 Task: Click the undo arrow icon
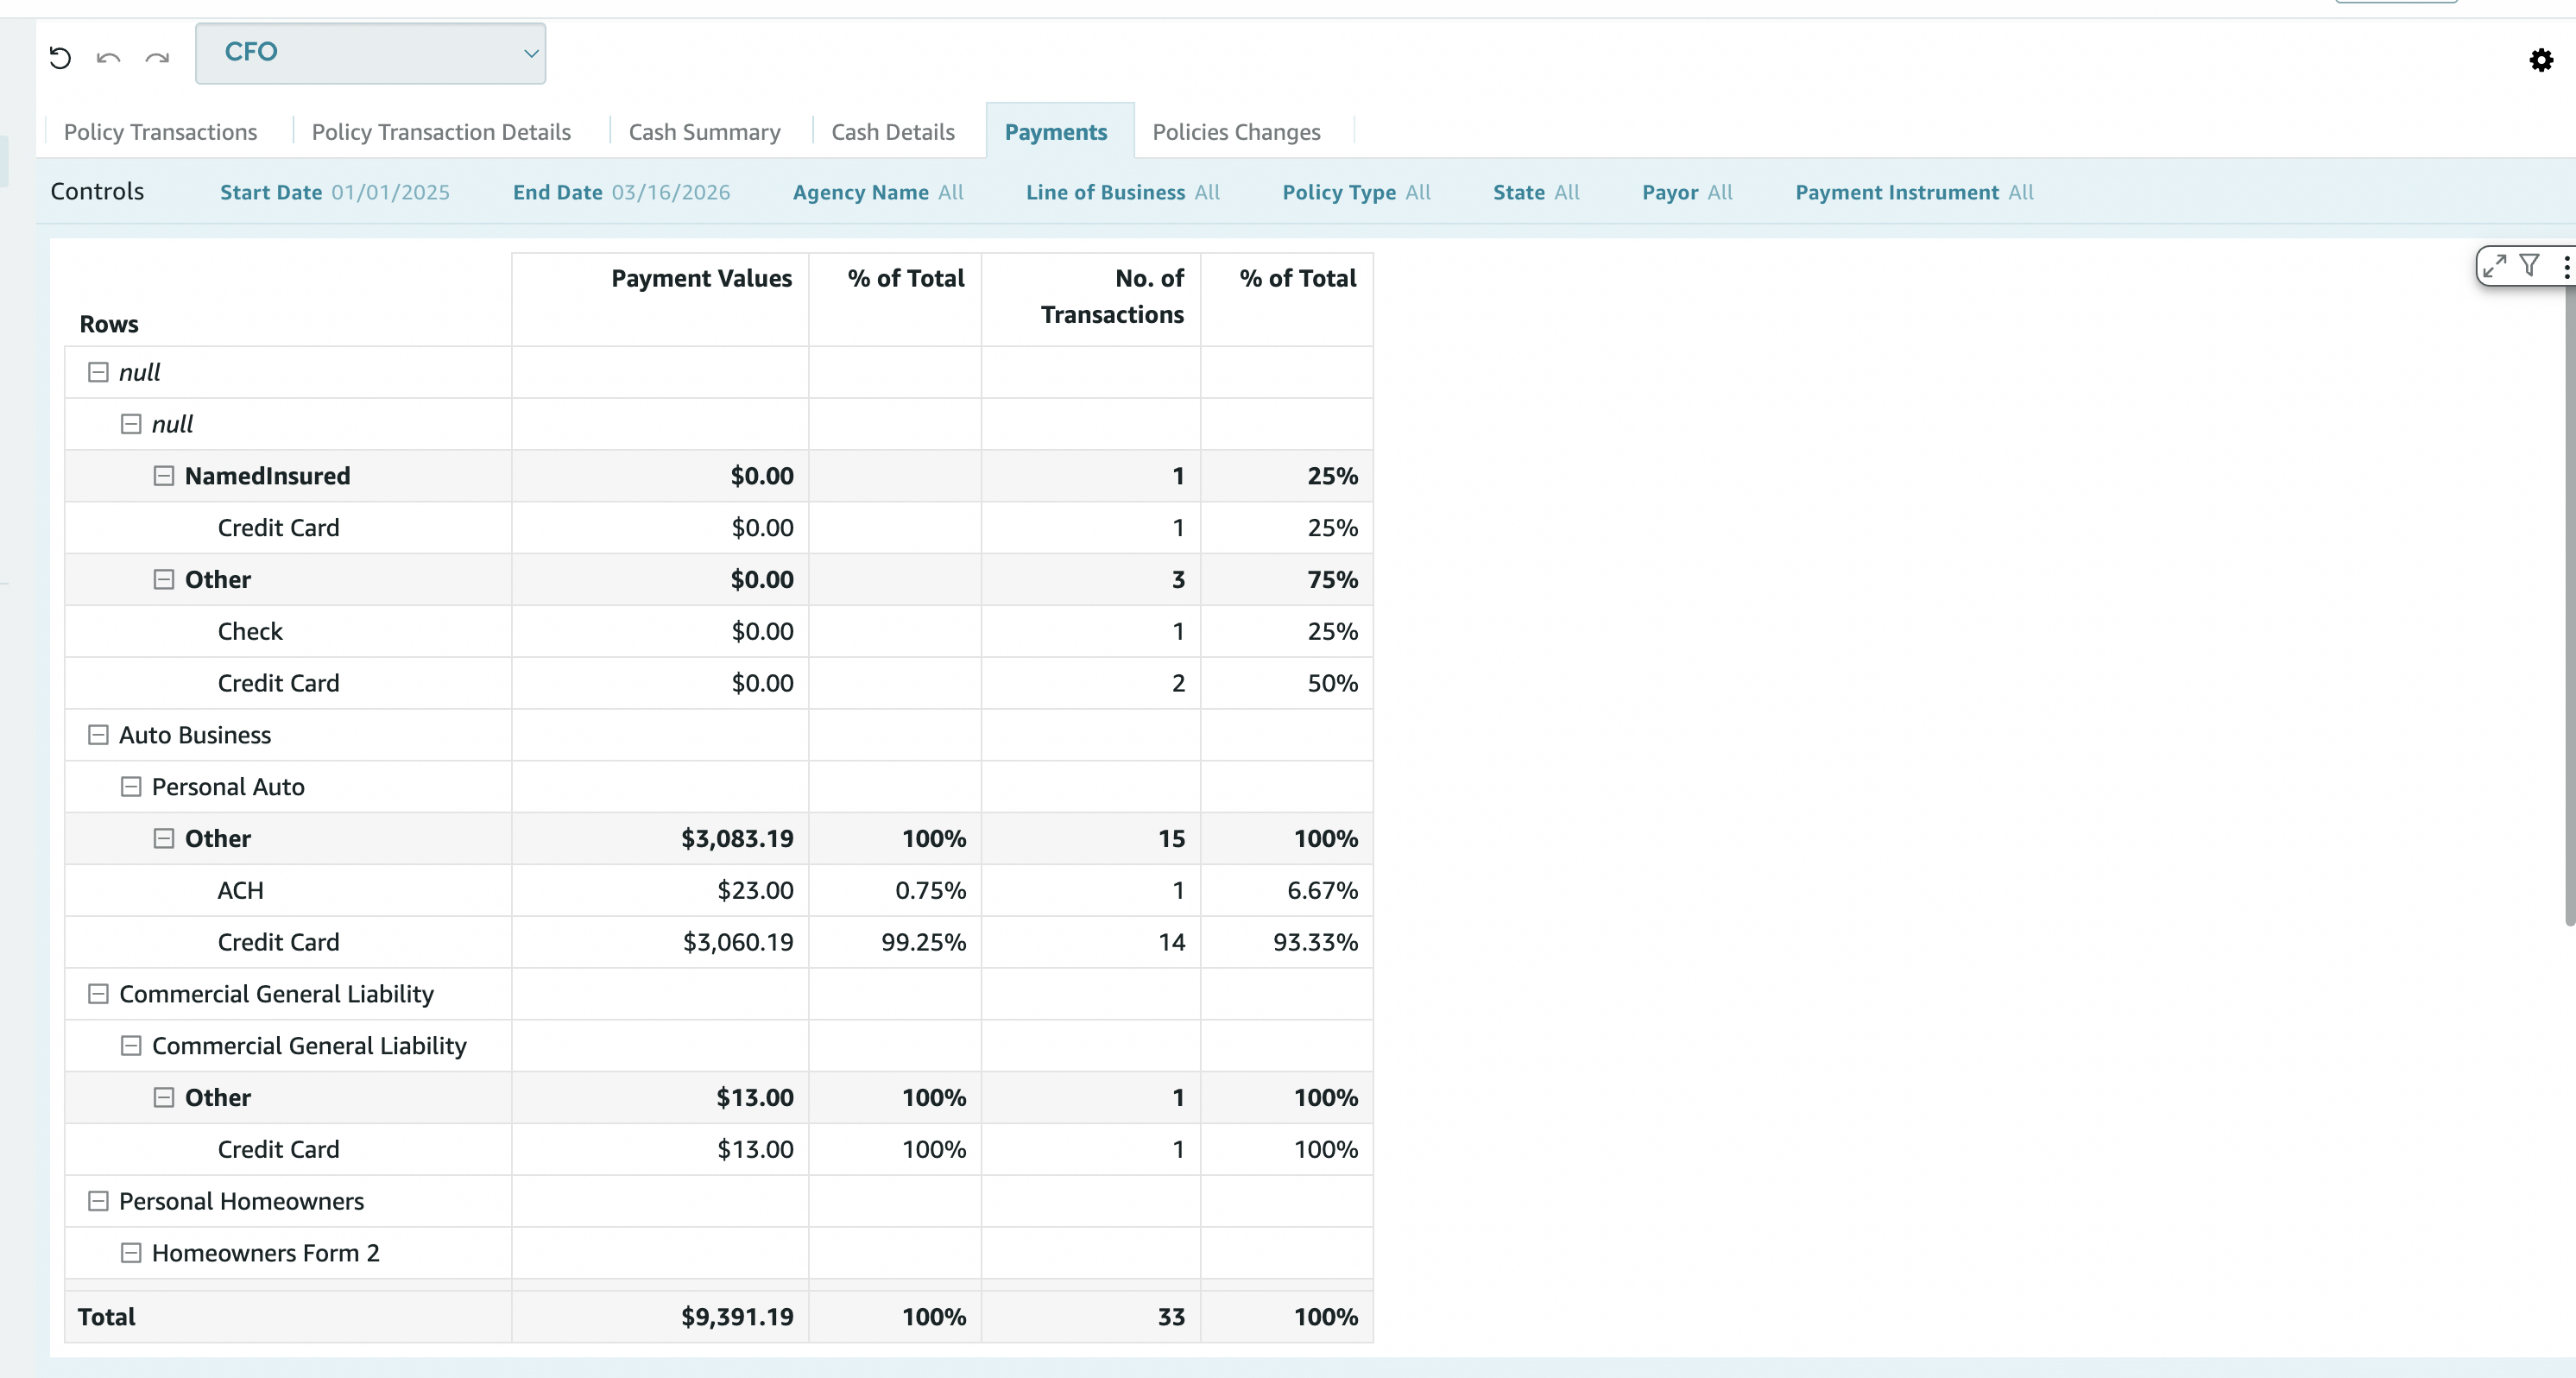(108, 58)
